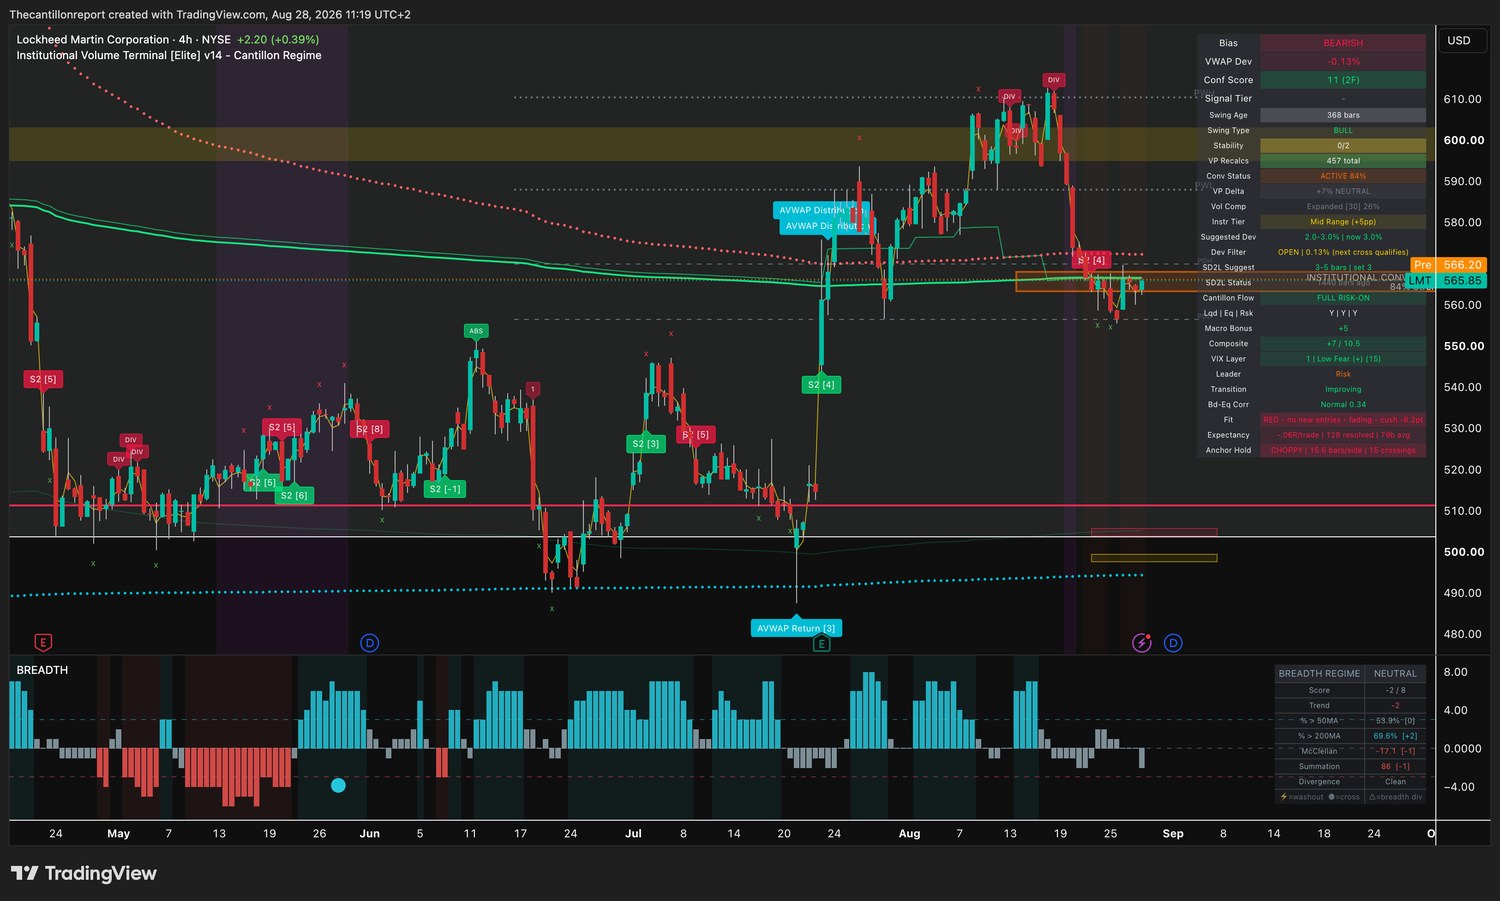Viewport: 1500px width, 901px height.
Task: Click the green earnings E icon in July
Action: (821, 644)
